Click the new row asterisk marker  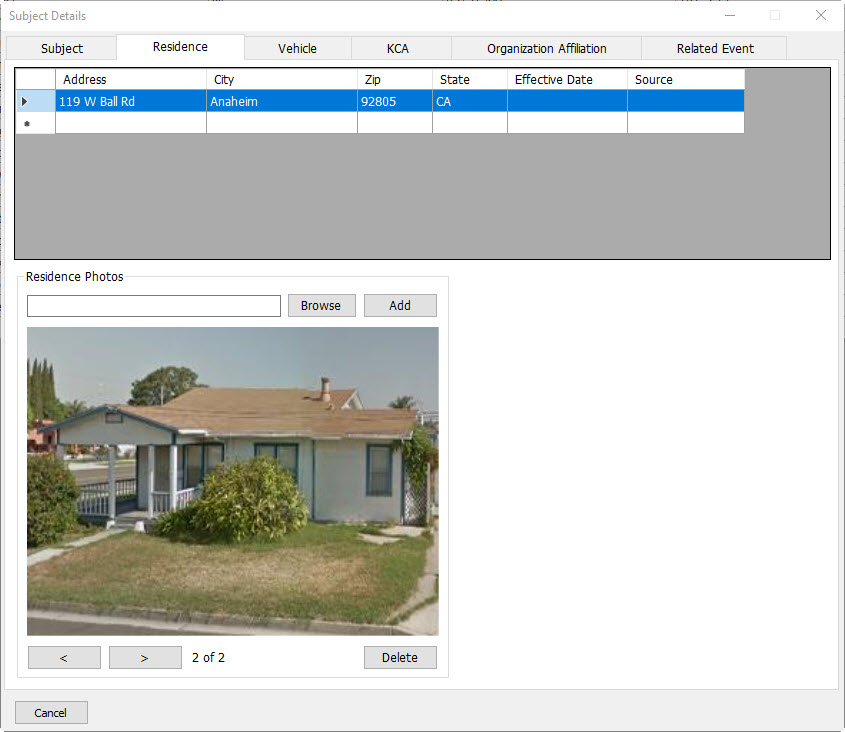pos(26,123)
